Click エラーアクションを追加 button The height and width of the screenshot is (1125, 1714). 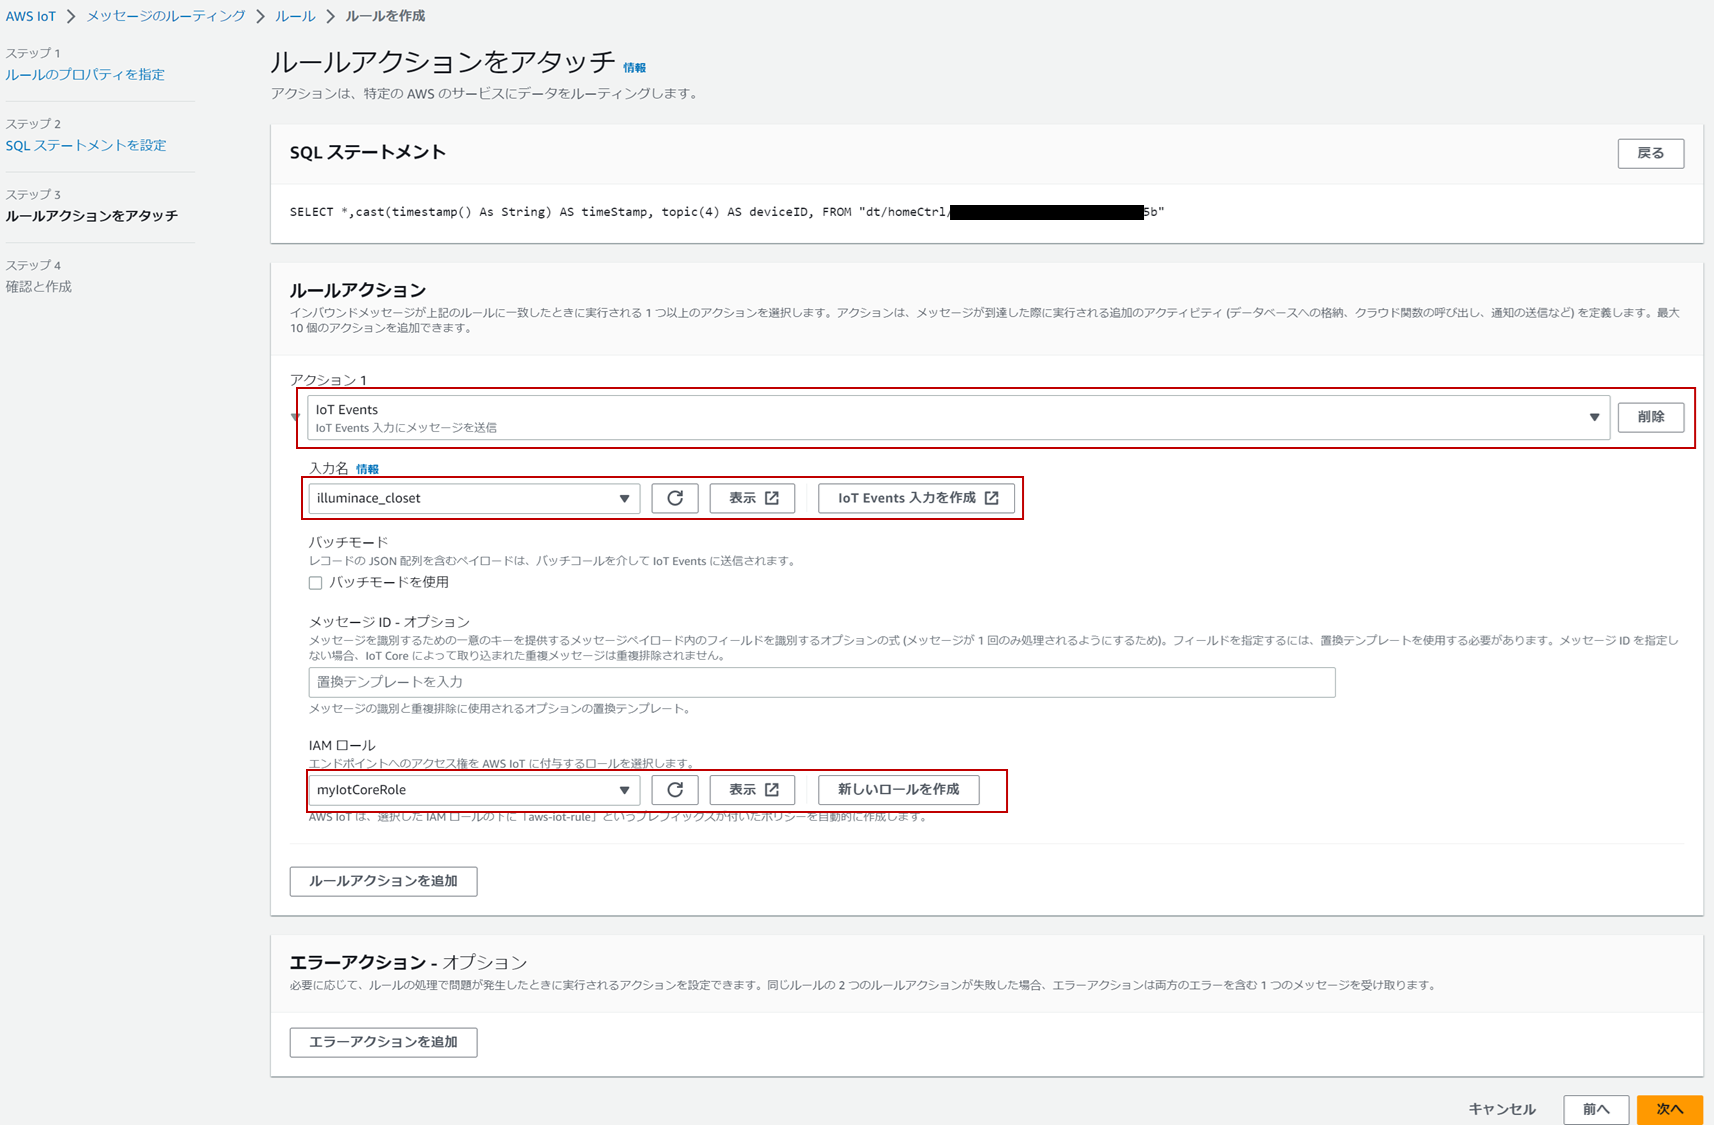[383, 1042]
